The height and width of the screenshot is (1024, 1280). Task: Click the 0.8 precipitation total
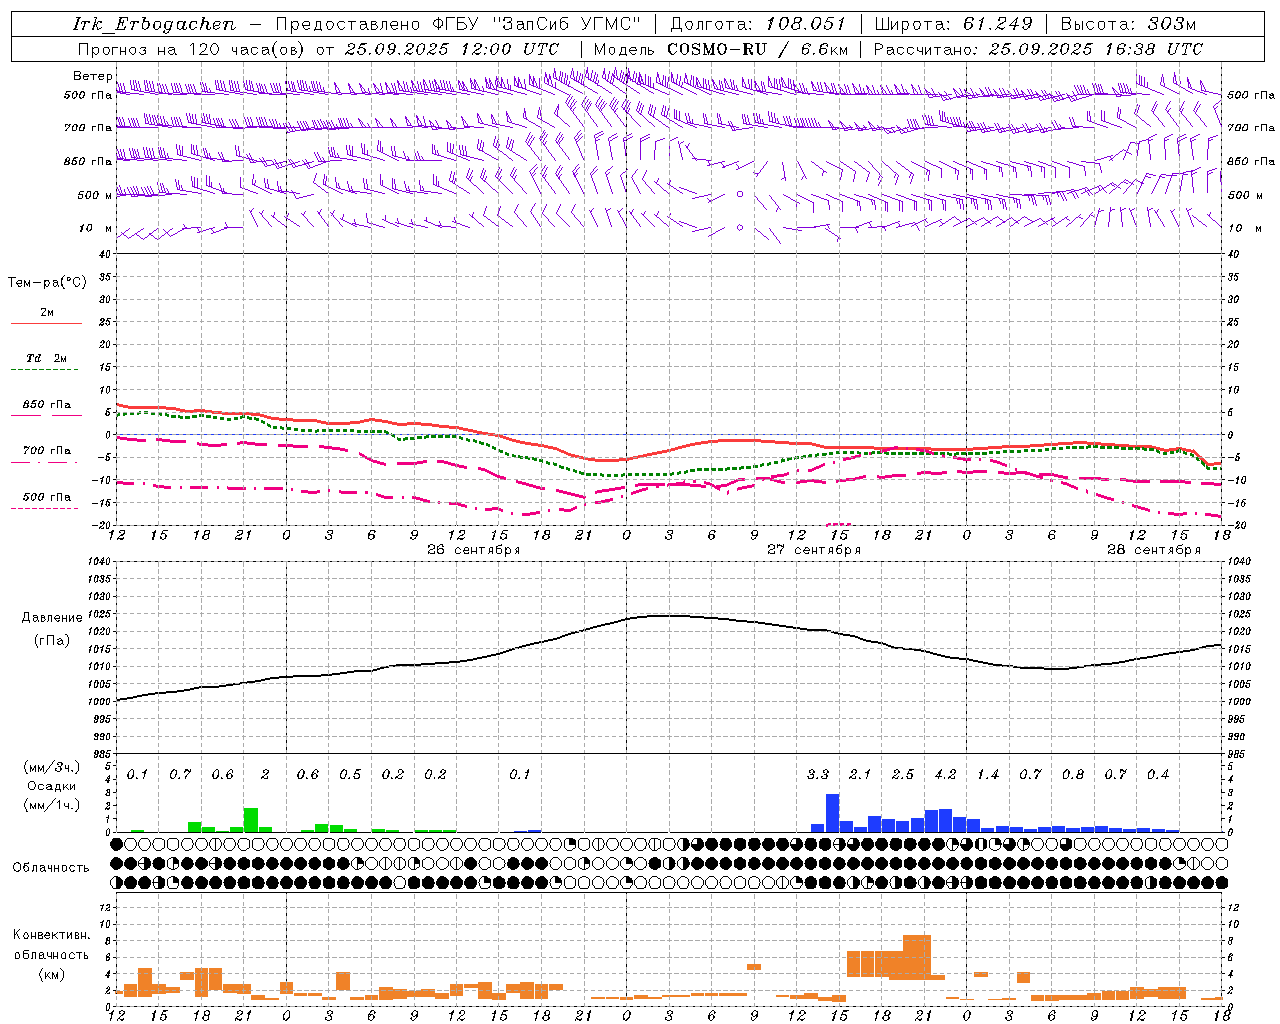coord(1073,774)
